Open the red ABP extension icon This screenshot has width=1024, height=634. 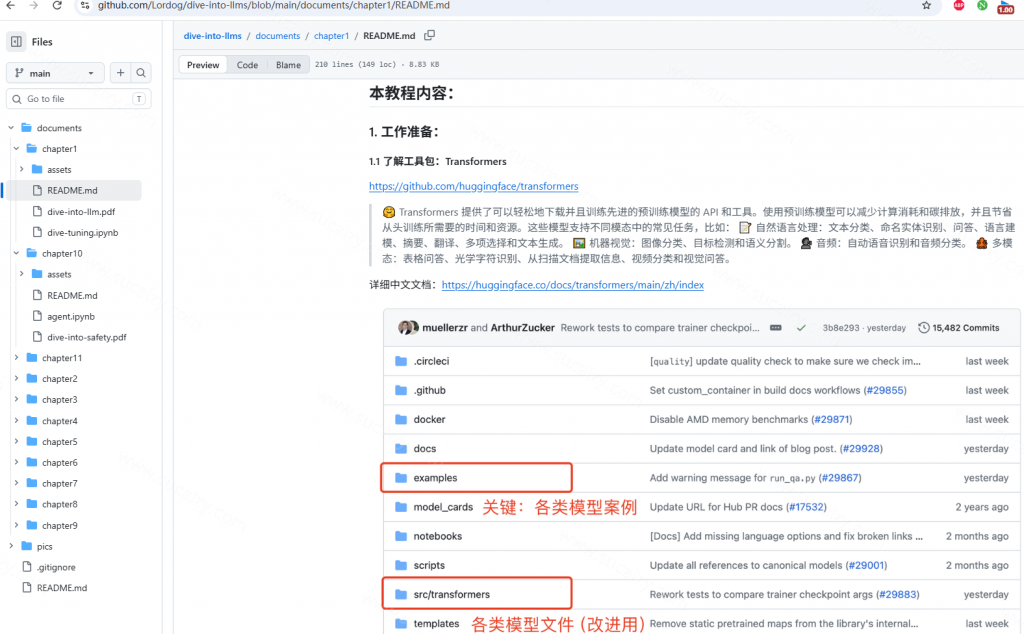pyautogui.click(x=959, y=5)
